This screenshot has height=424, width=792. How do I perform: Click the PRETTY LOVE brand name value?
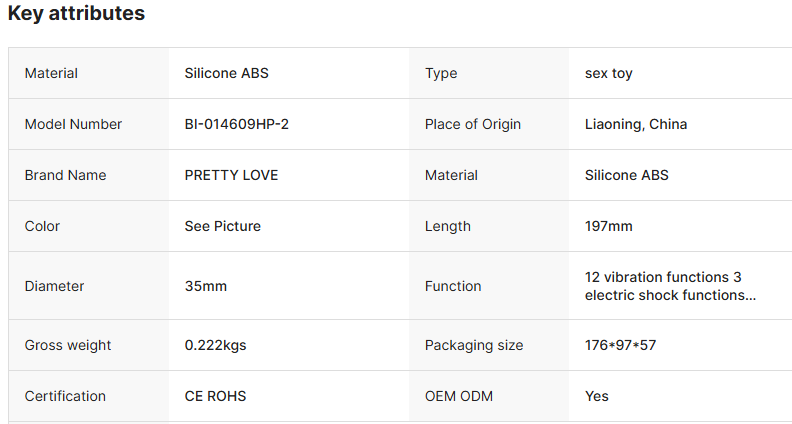231,175
